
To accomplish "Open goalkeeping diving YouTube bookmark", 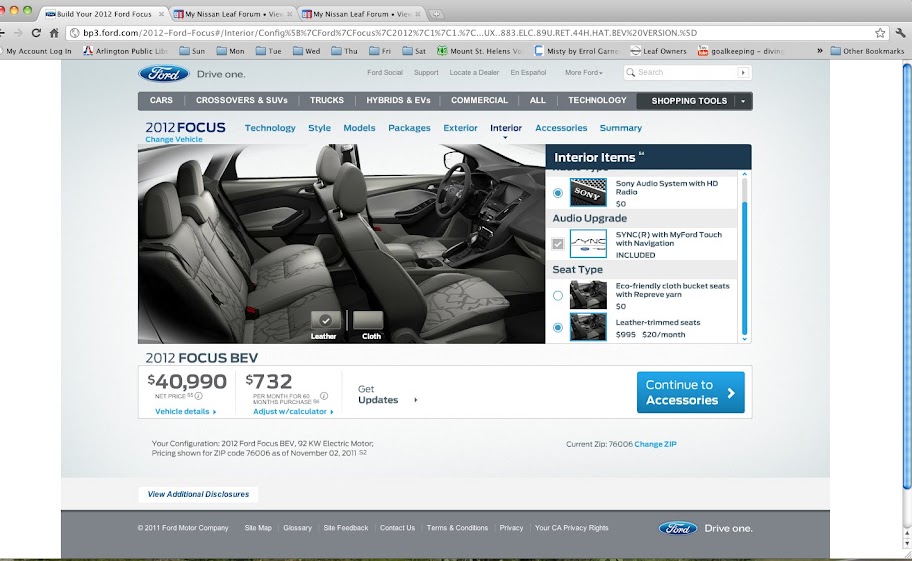I will (x=740, y=51).
